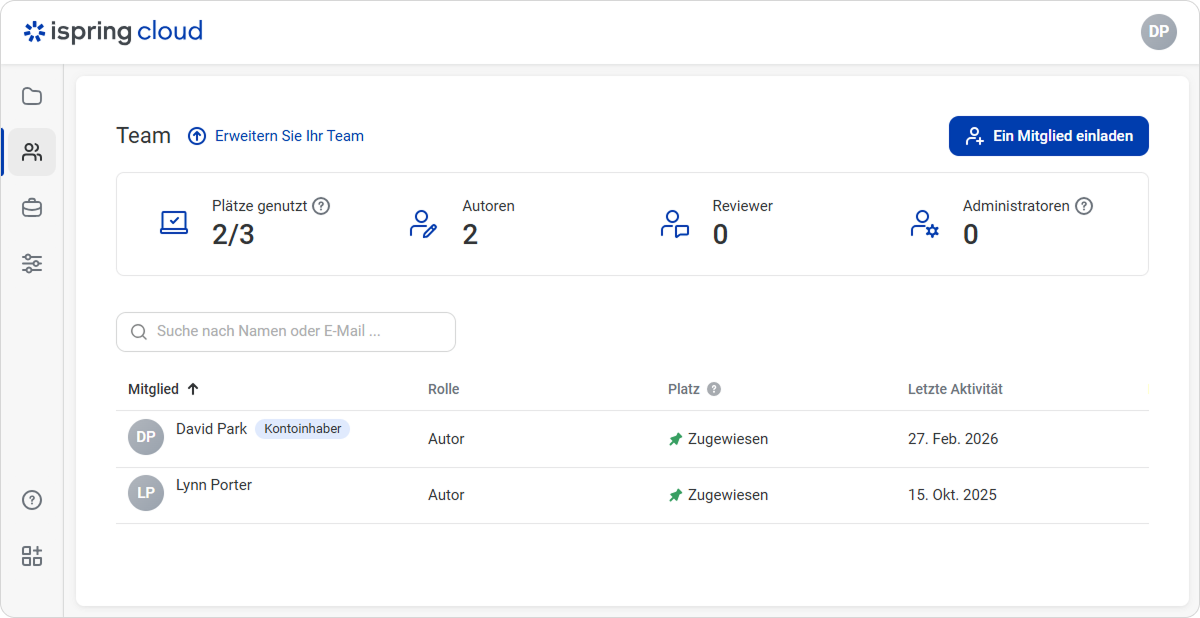Select the Team users icon in sidebar
Screen dimensions: 1200x618
click(x=32, y=152)
